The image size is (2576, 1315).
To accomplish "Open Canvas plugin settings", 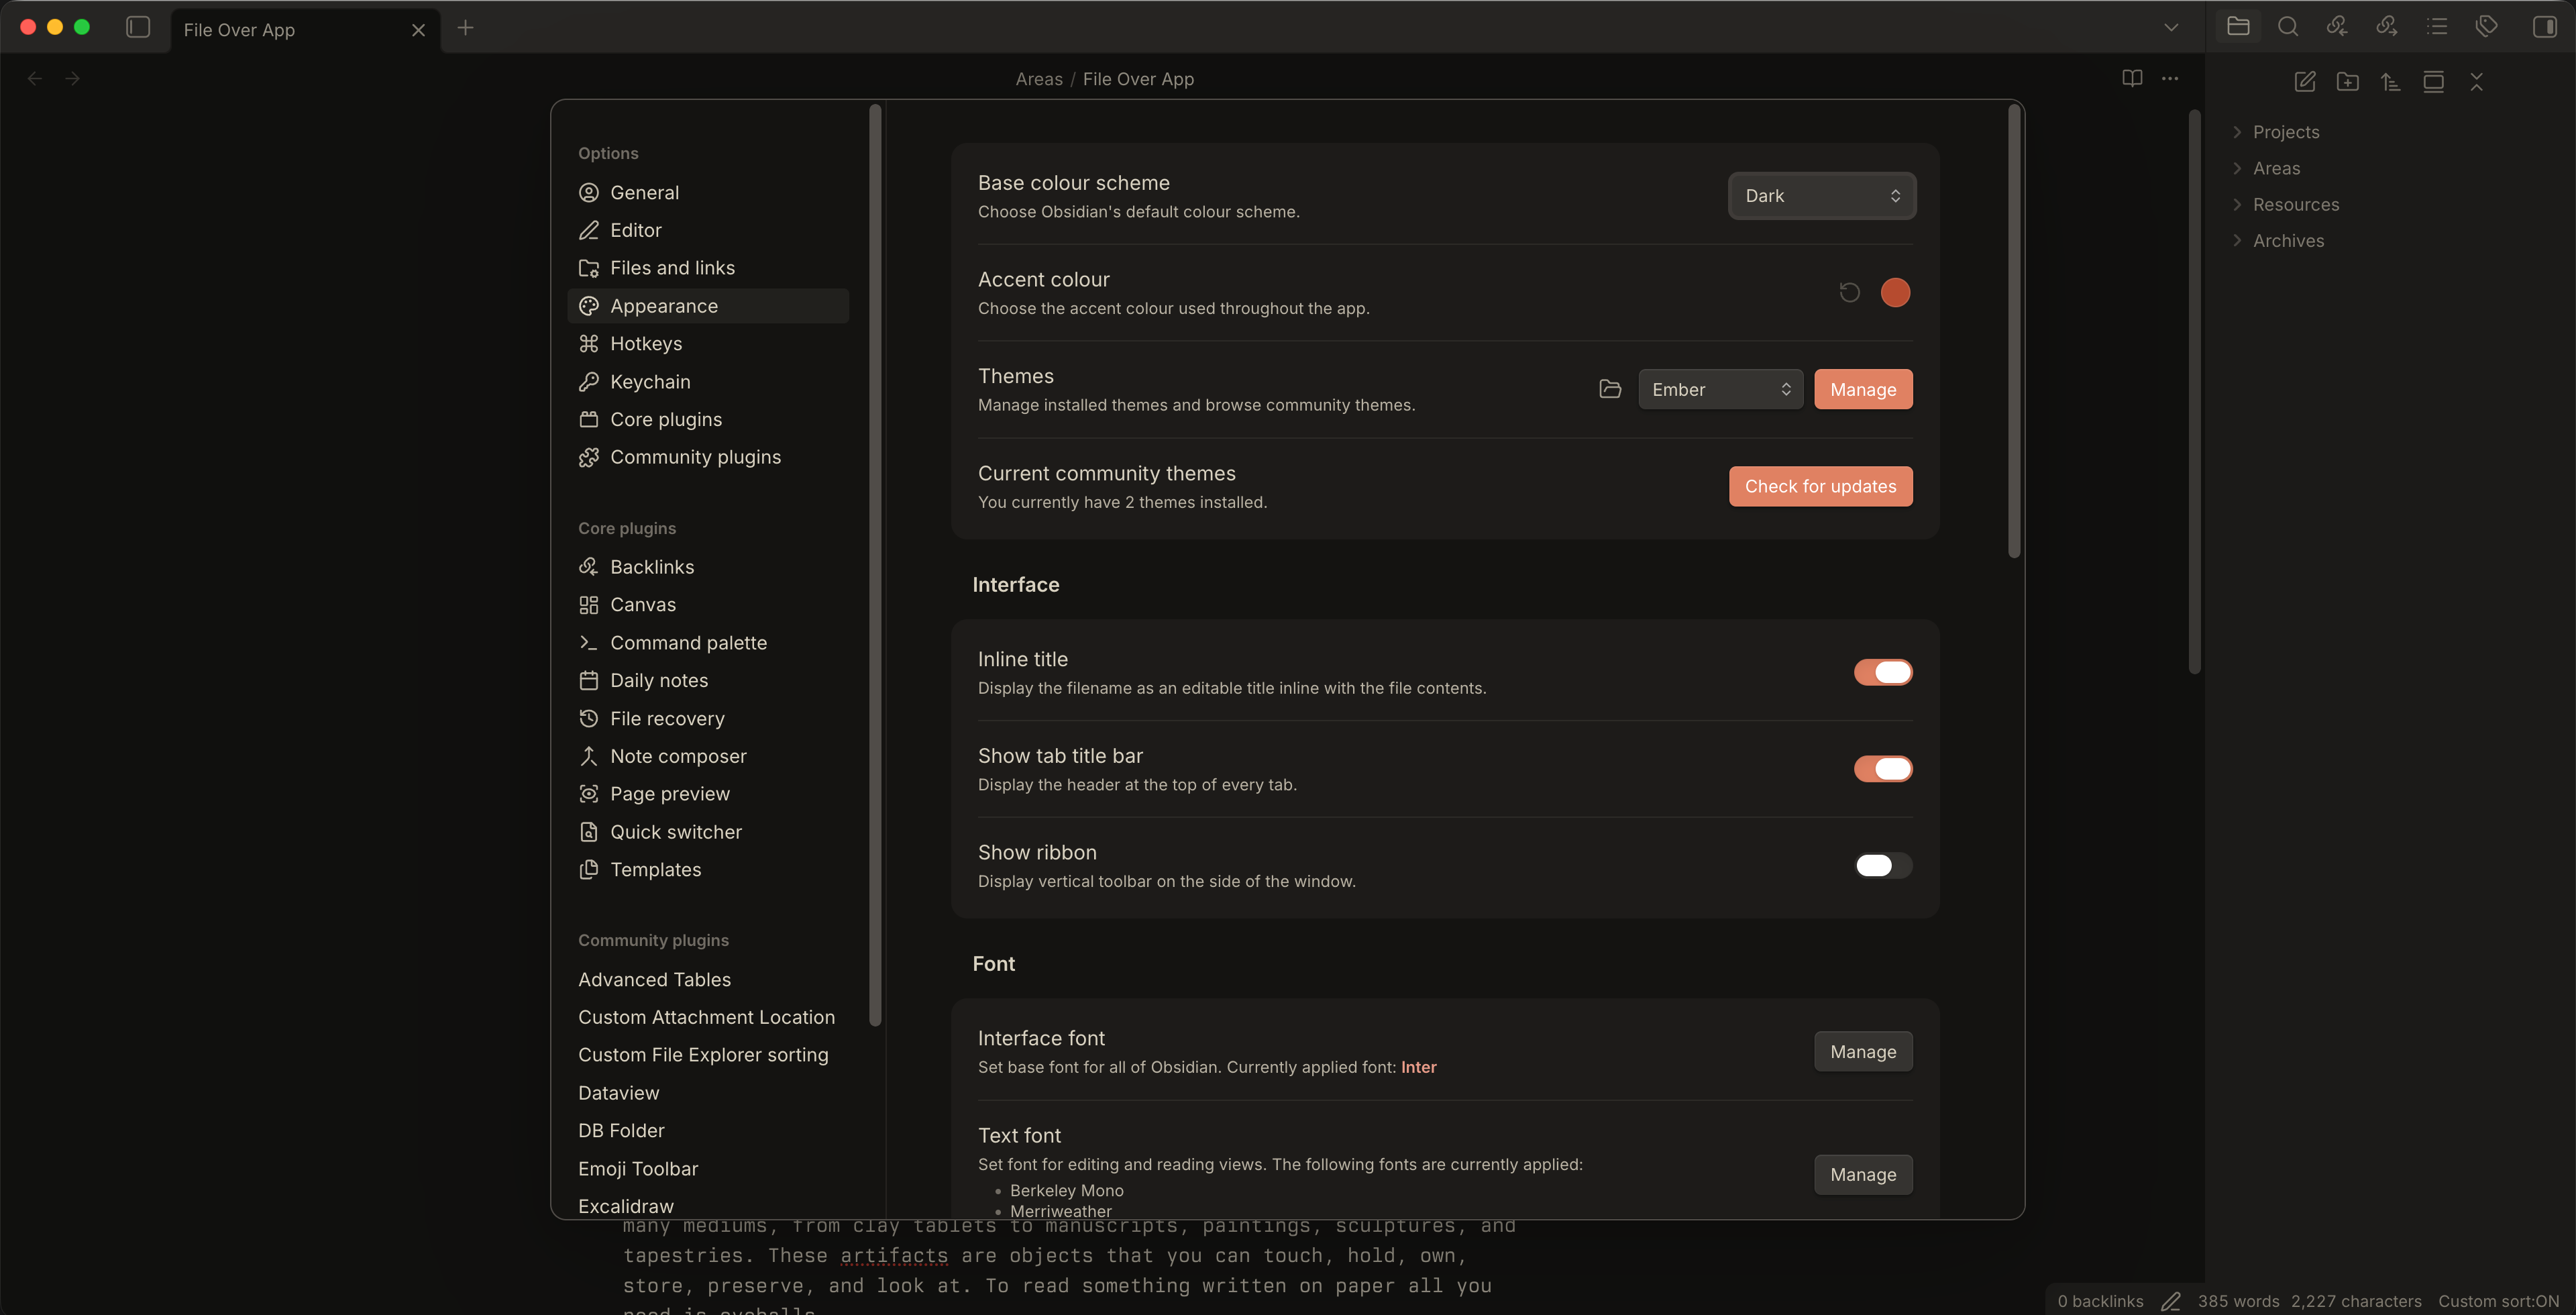I will (x=708, y=604).
